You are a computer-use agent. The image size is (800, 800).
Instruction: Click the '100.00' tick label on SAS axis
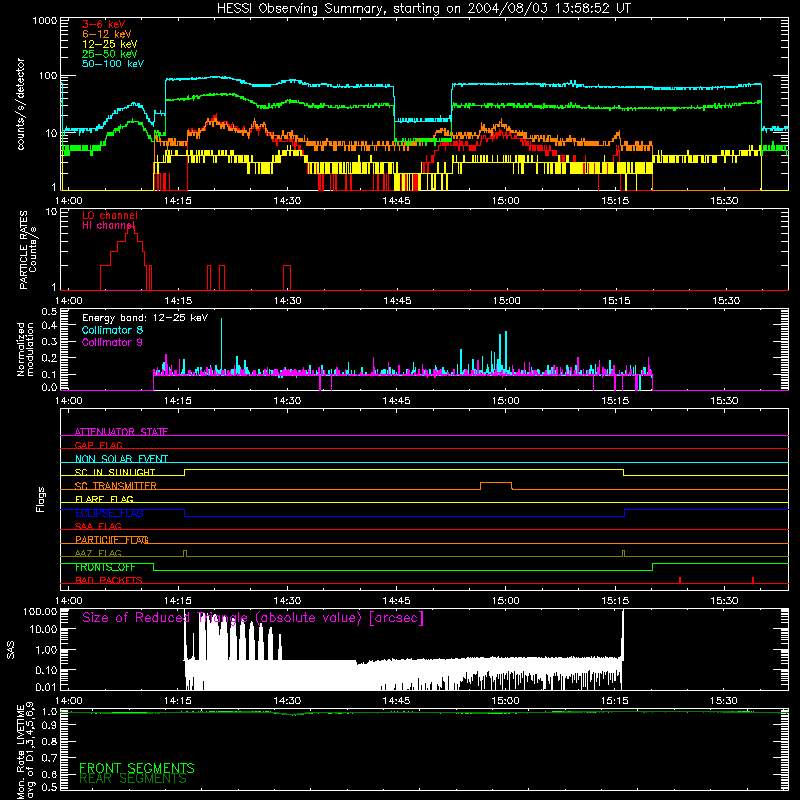click(40, 612)
